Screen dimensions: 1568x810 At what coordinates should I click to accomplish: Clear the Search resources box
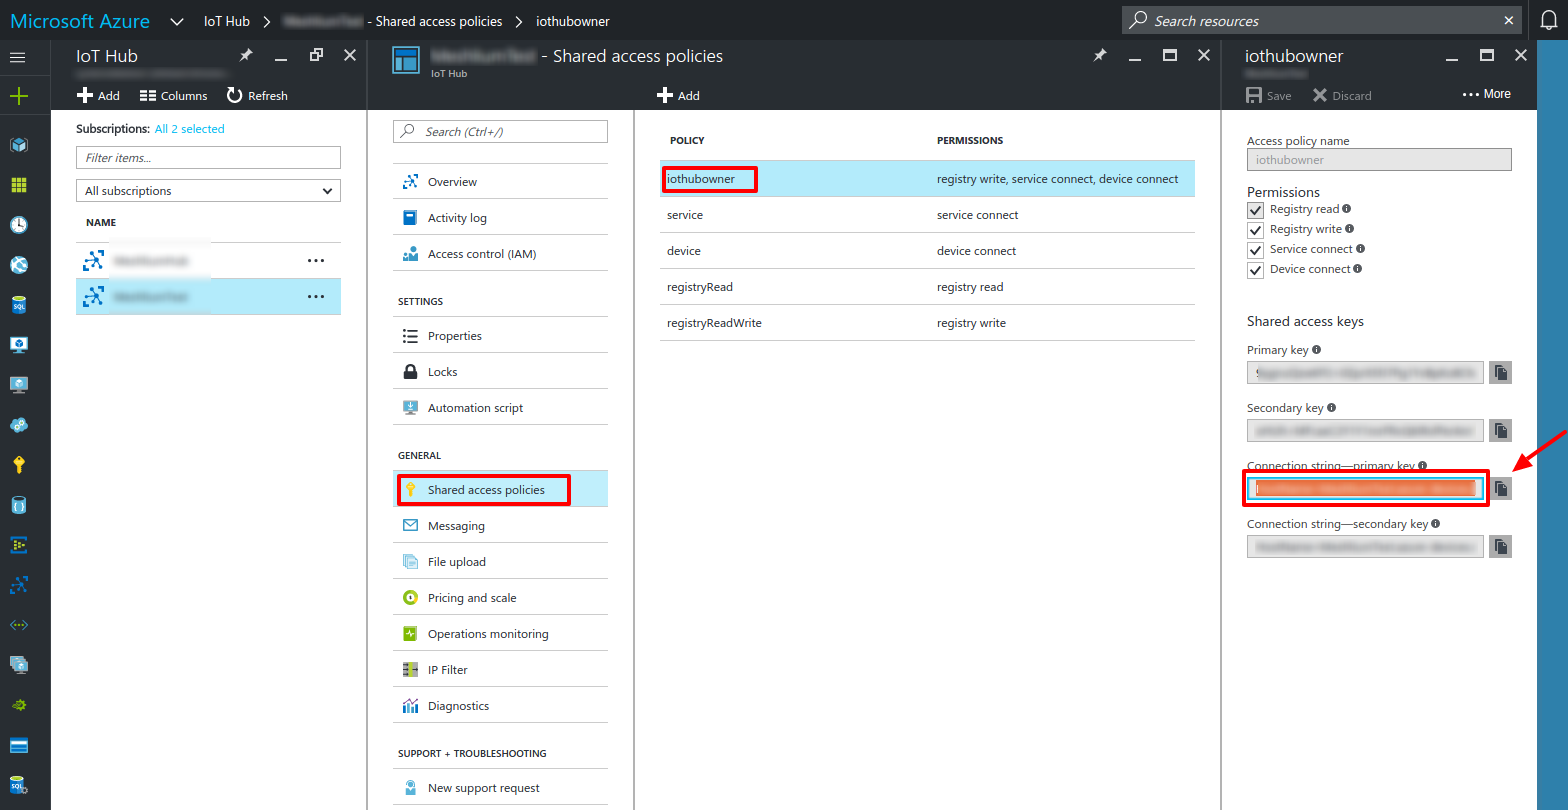point(1509,20)
